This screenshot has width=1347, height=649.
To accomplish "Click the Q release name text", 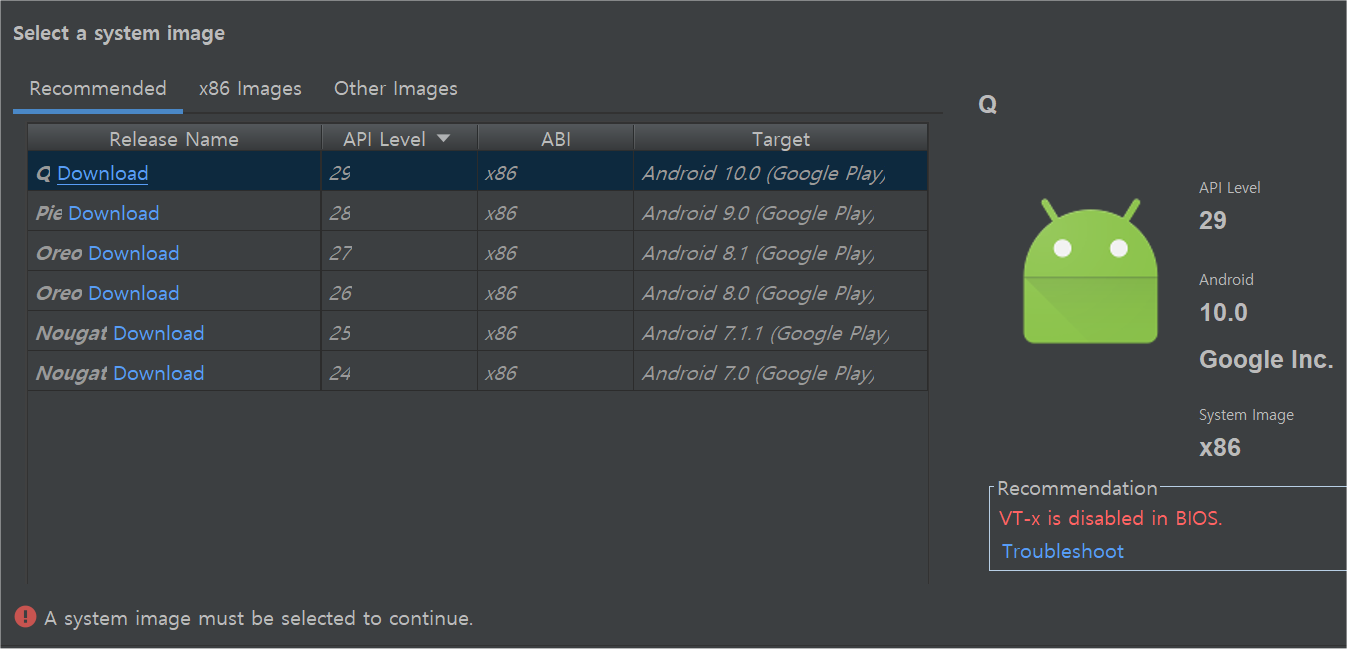I will click(43, 174).
